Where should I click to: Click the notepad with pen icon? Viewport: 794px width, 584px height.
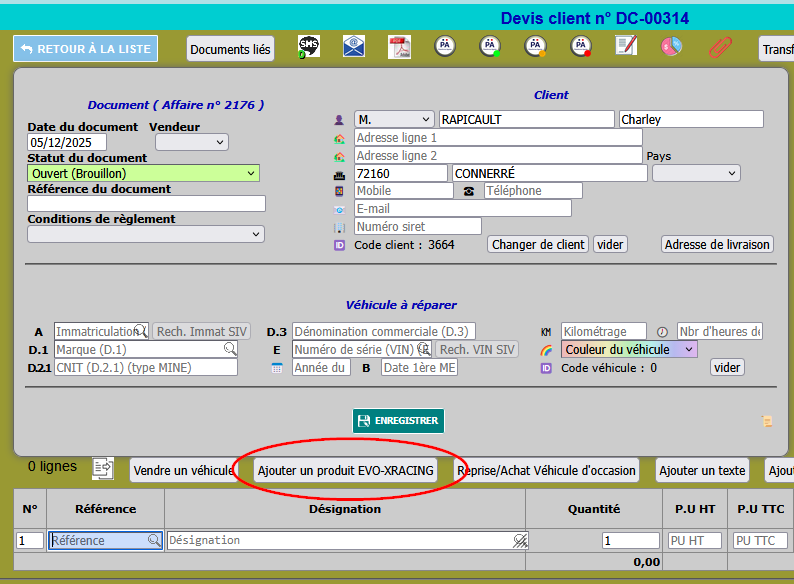click(x=626, y=46)
